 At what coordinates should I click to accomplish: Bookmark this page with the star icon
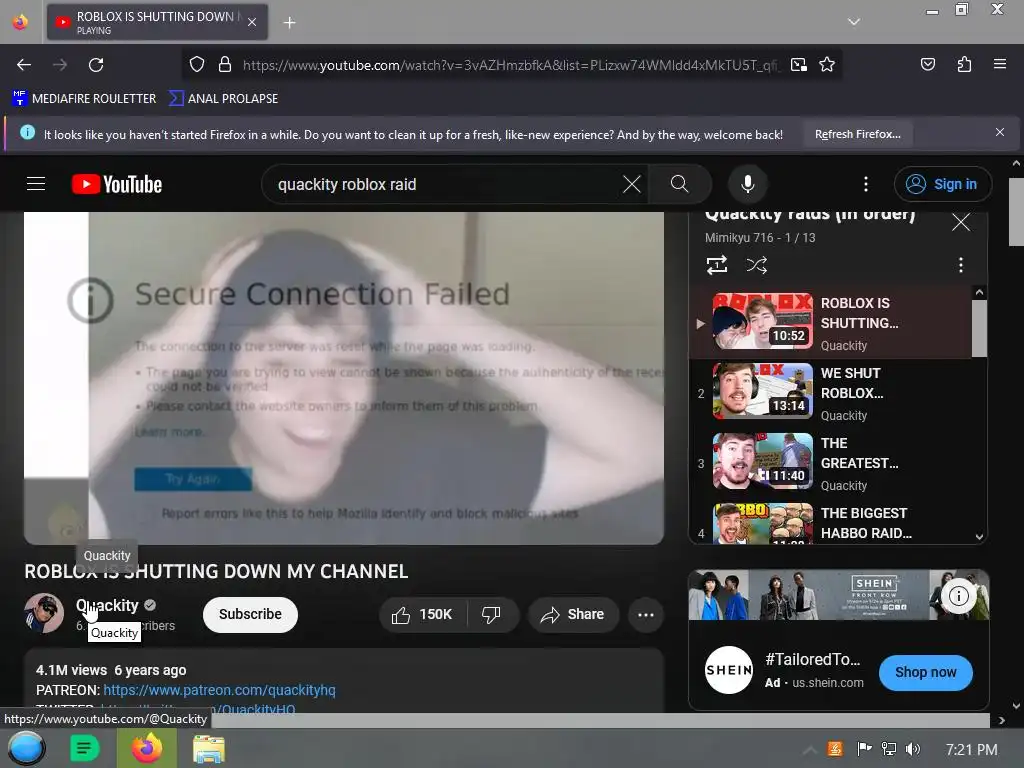(x=827, y=65)
